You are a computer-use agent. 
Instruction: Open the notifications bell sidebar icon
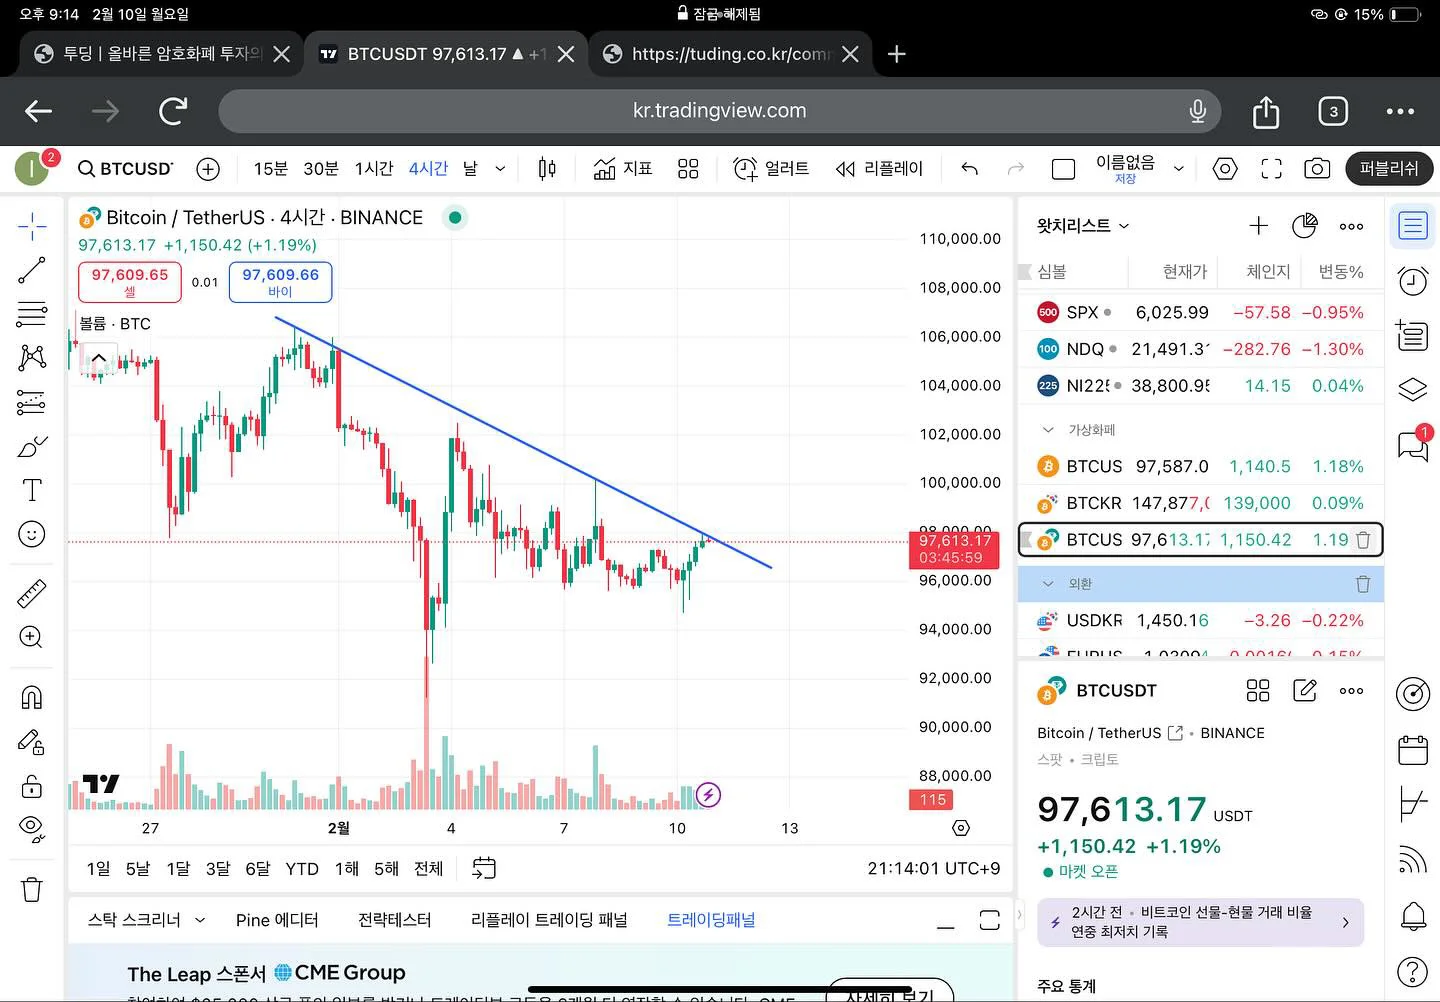1412,915
